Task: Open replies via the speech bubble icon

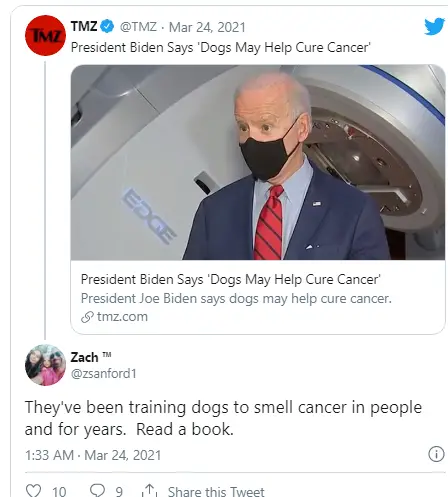Action: coord(97,490)
